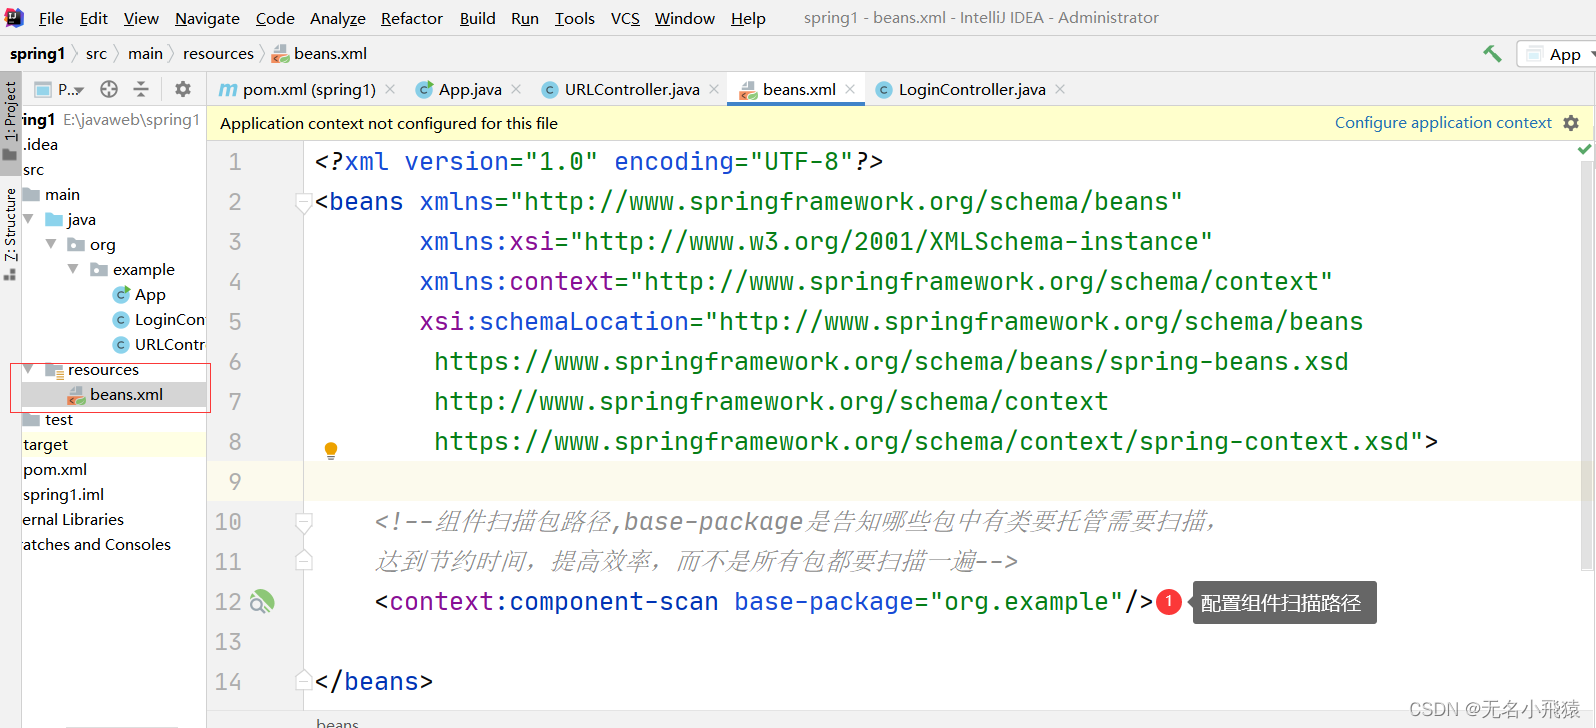Select the target folder in project tree
This screenshot has height=728, width=1596.
click(46, 444)
